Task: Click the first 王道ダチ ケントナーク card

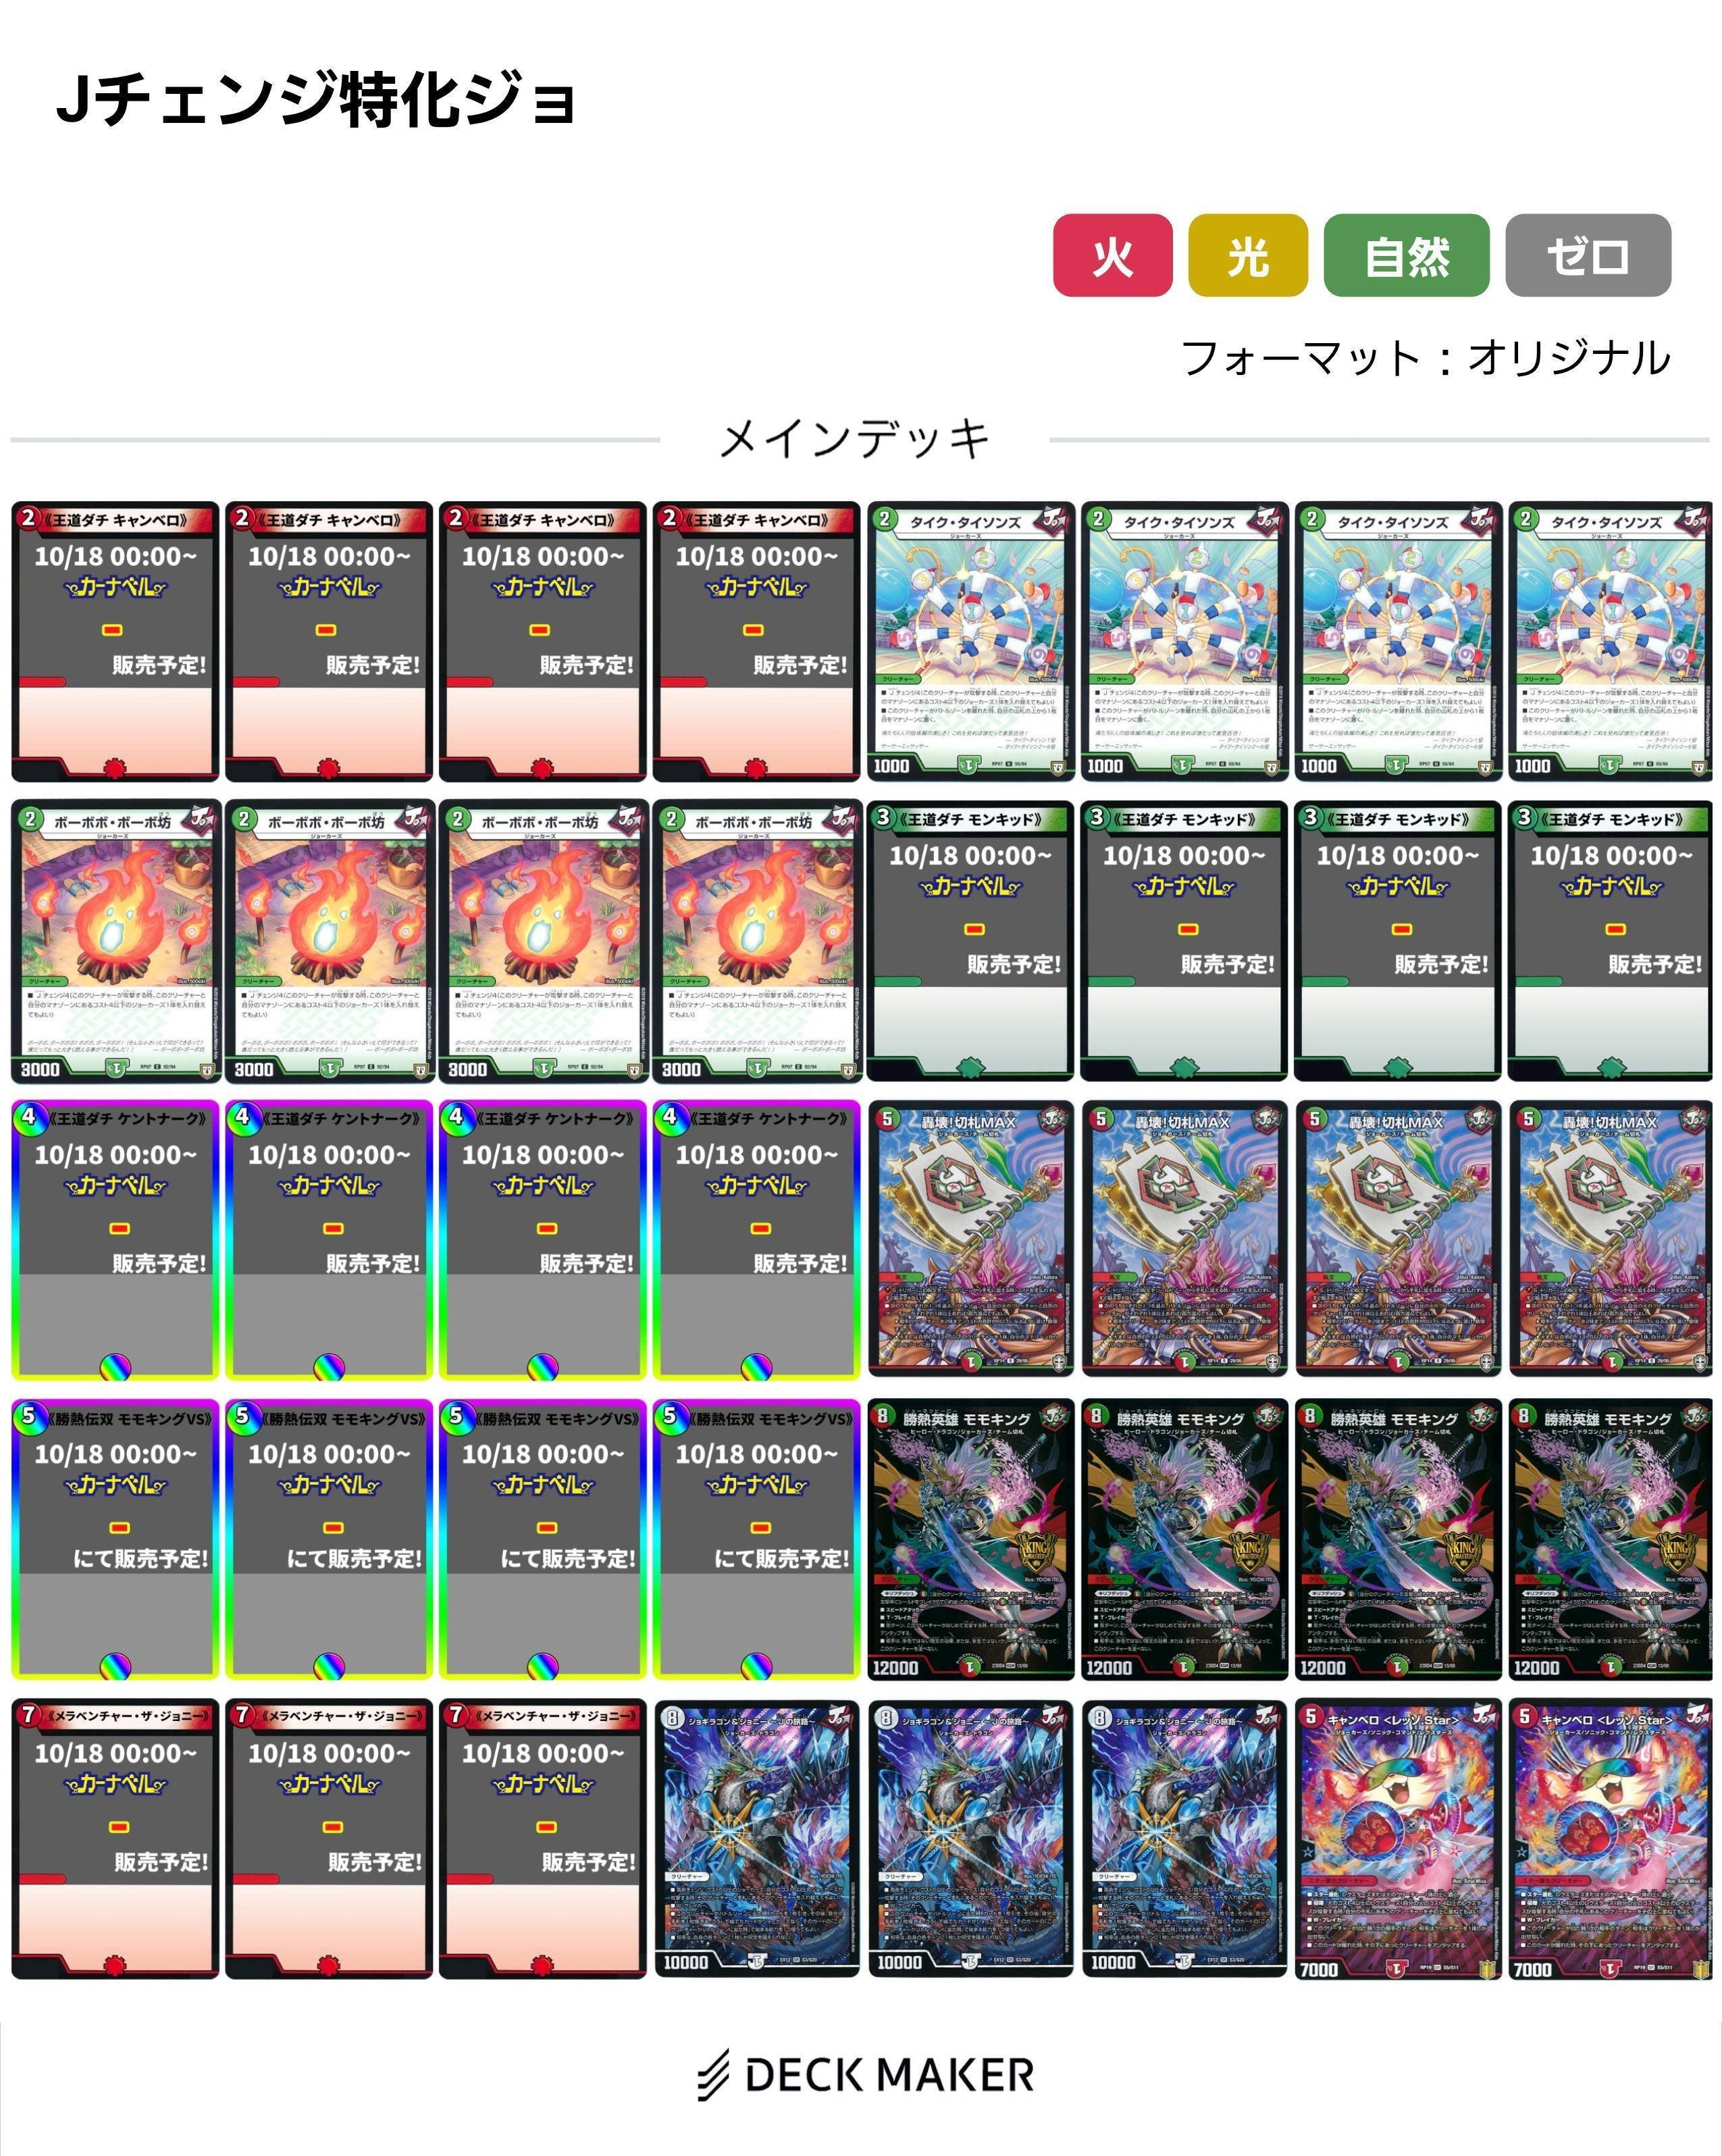Action: (x=115, y=1240)
